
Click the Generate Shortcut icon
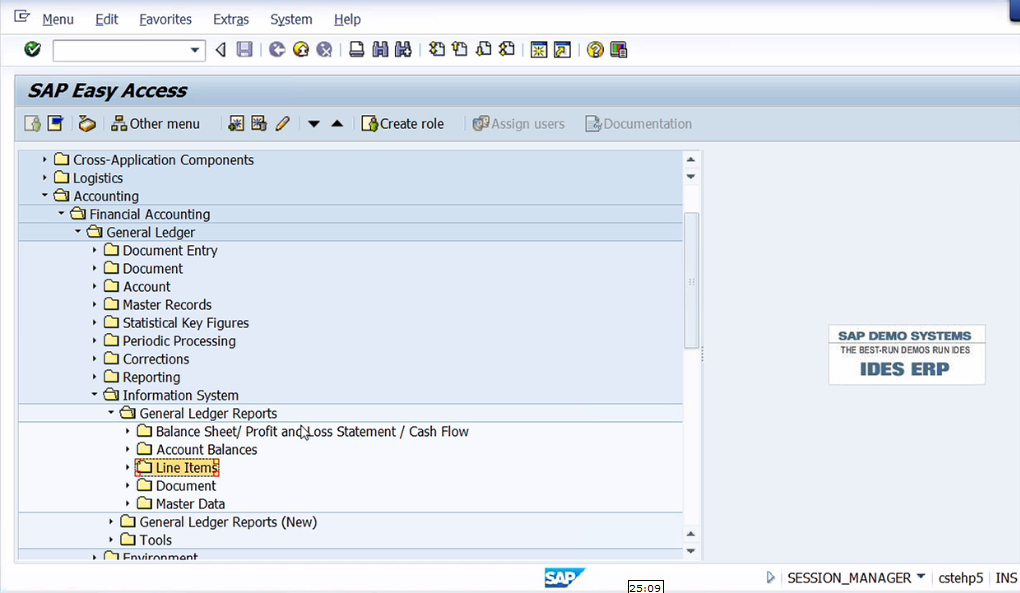tap(562, 49)
